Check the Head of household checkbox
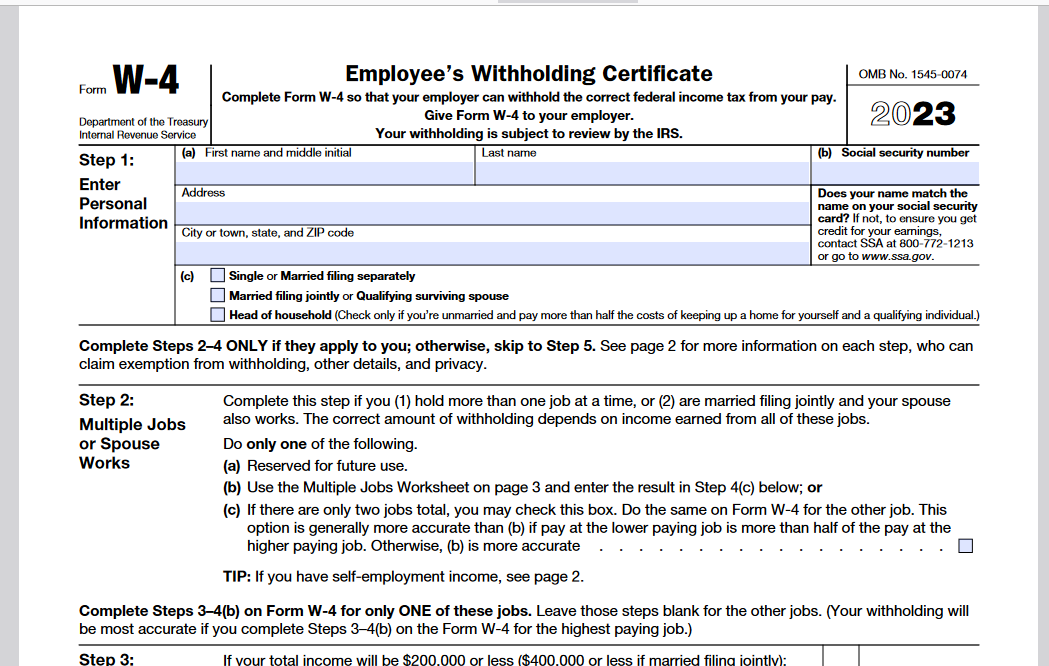Image resolution: width=1049 pixels, height=666 pixels. 217,314
